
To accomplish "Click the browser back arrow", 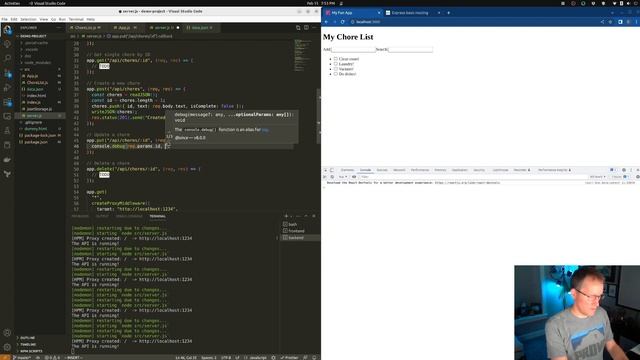I will [326, 22].
